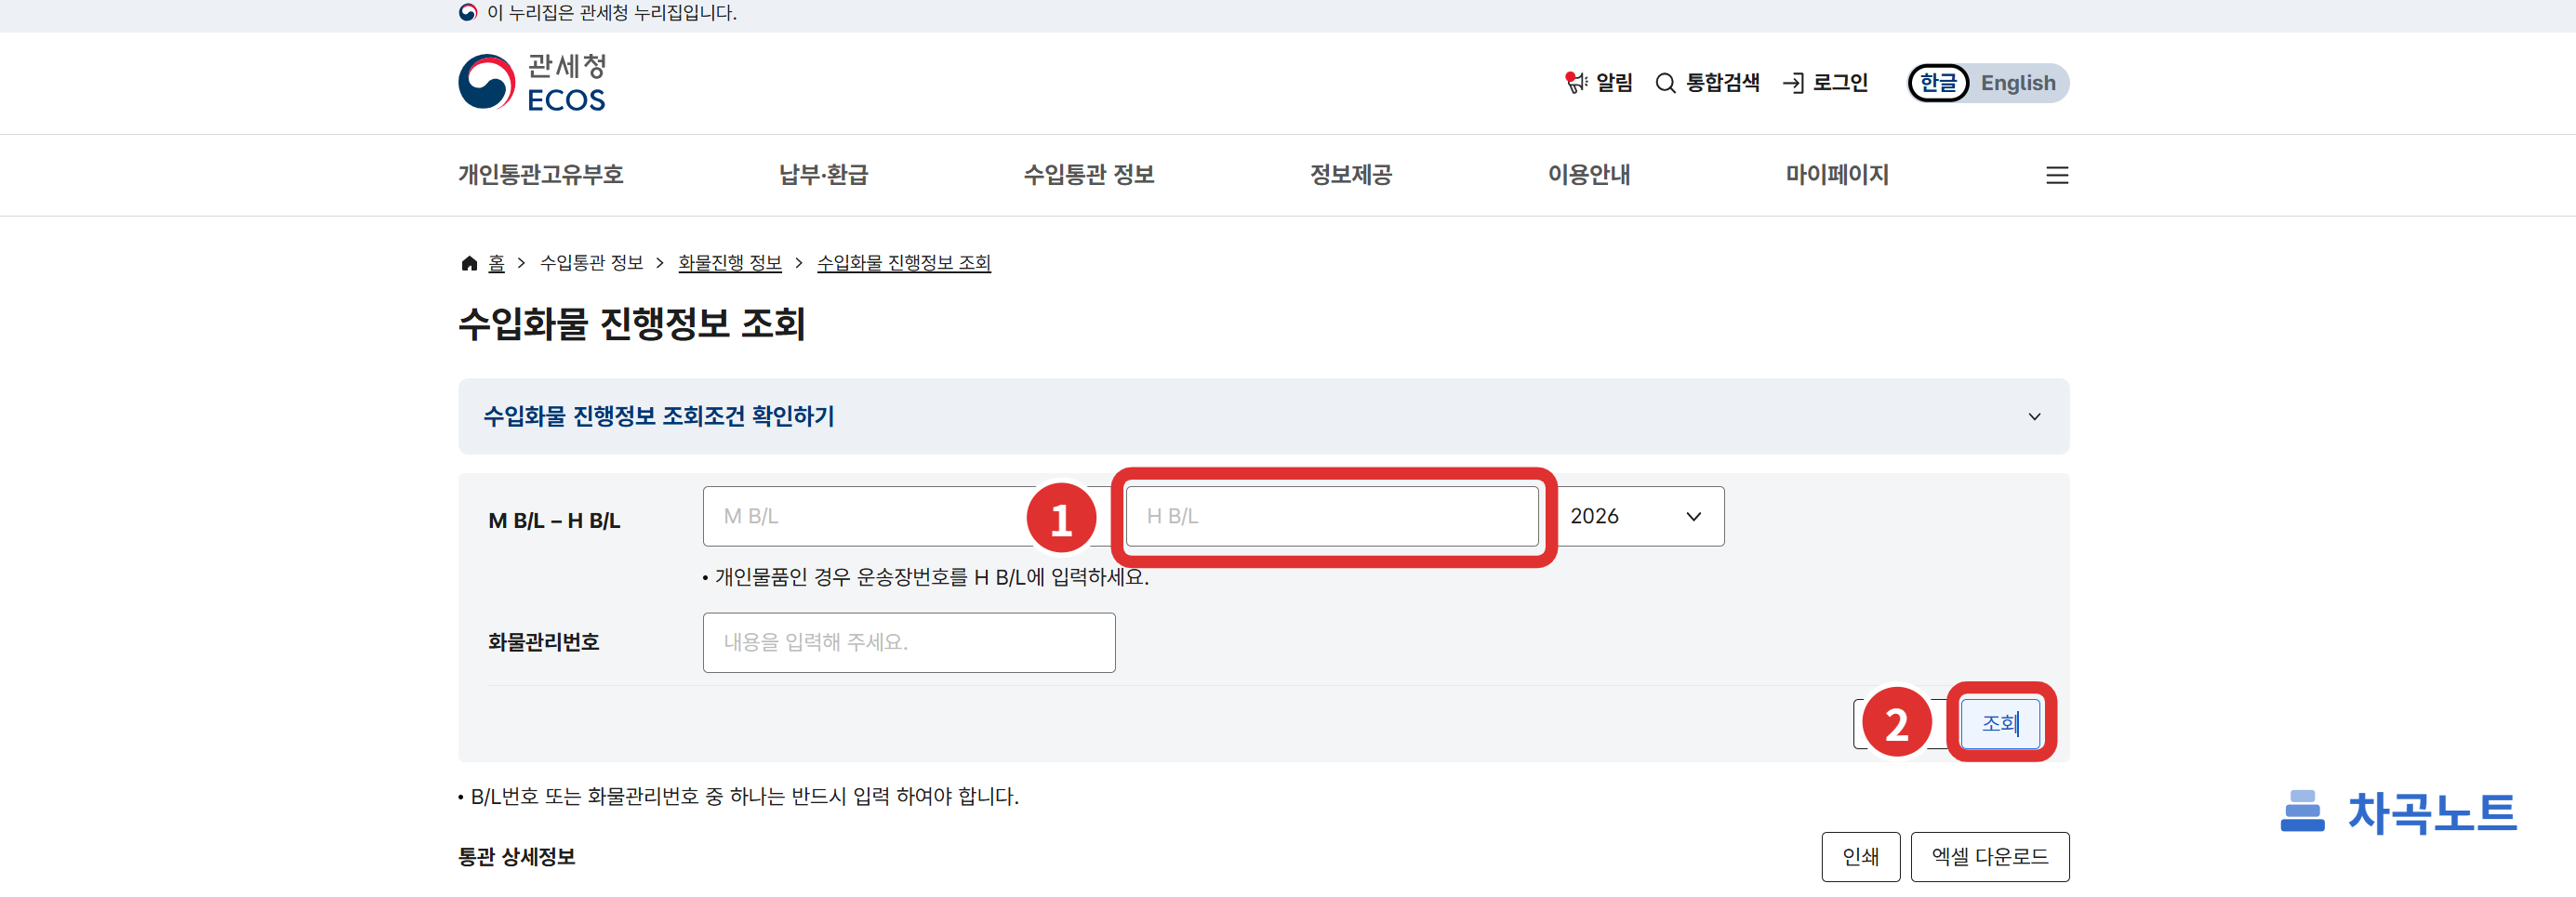Click the H B/L input field
Screen dimensions: 2576x897
pyautogui.click(x=1332, y=516)
